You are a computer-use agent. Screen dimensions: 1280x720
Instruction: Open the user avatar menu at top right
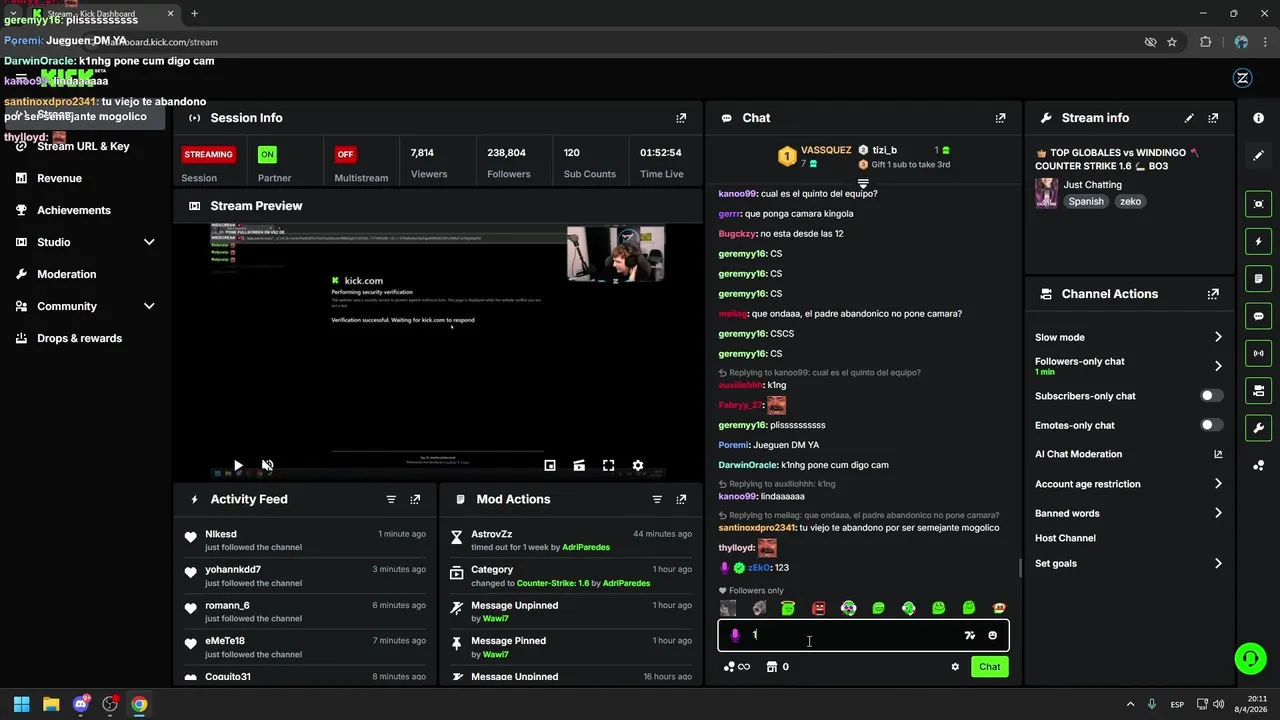coord(1243,78)
